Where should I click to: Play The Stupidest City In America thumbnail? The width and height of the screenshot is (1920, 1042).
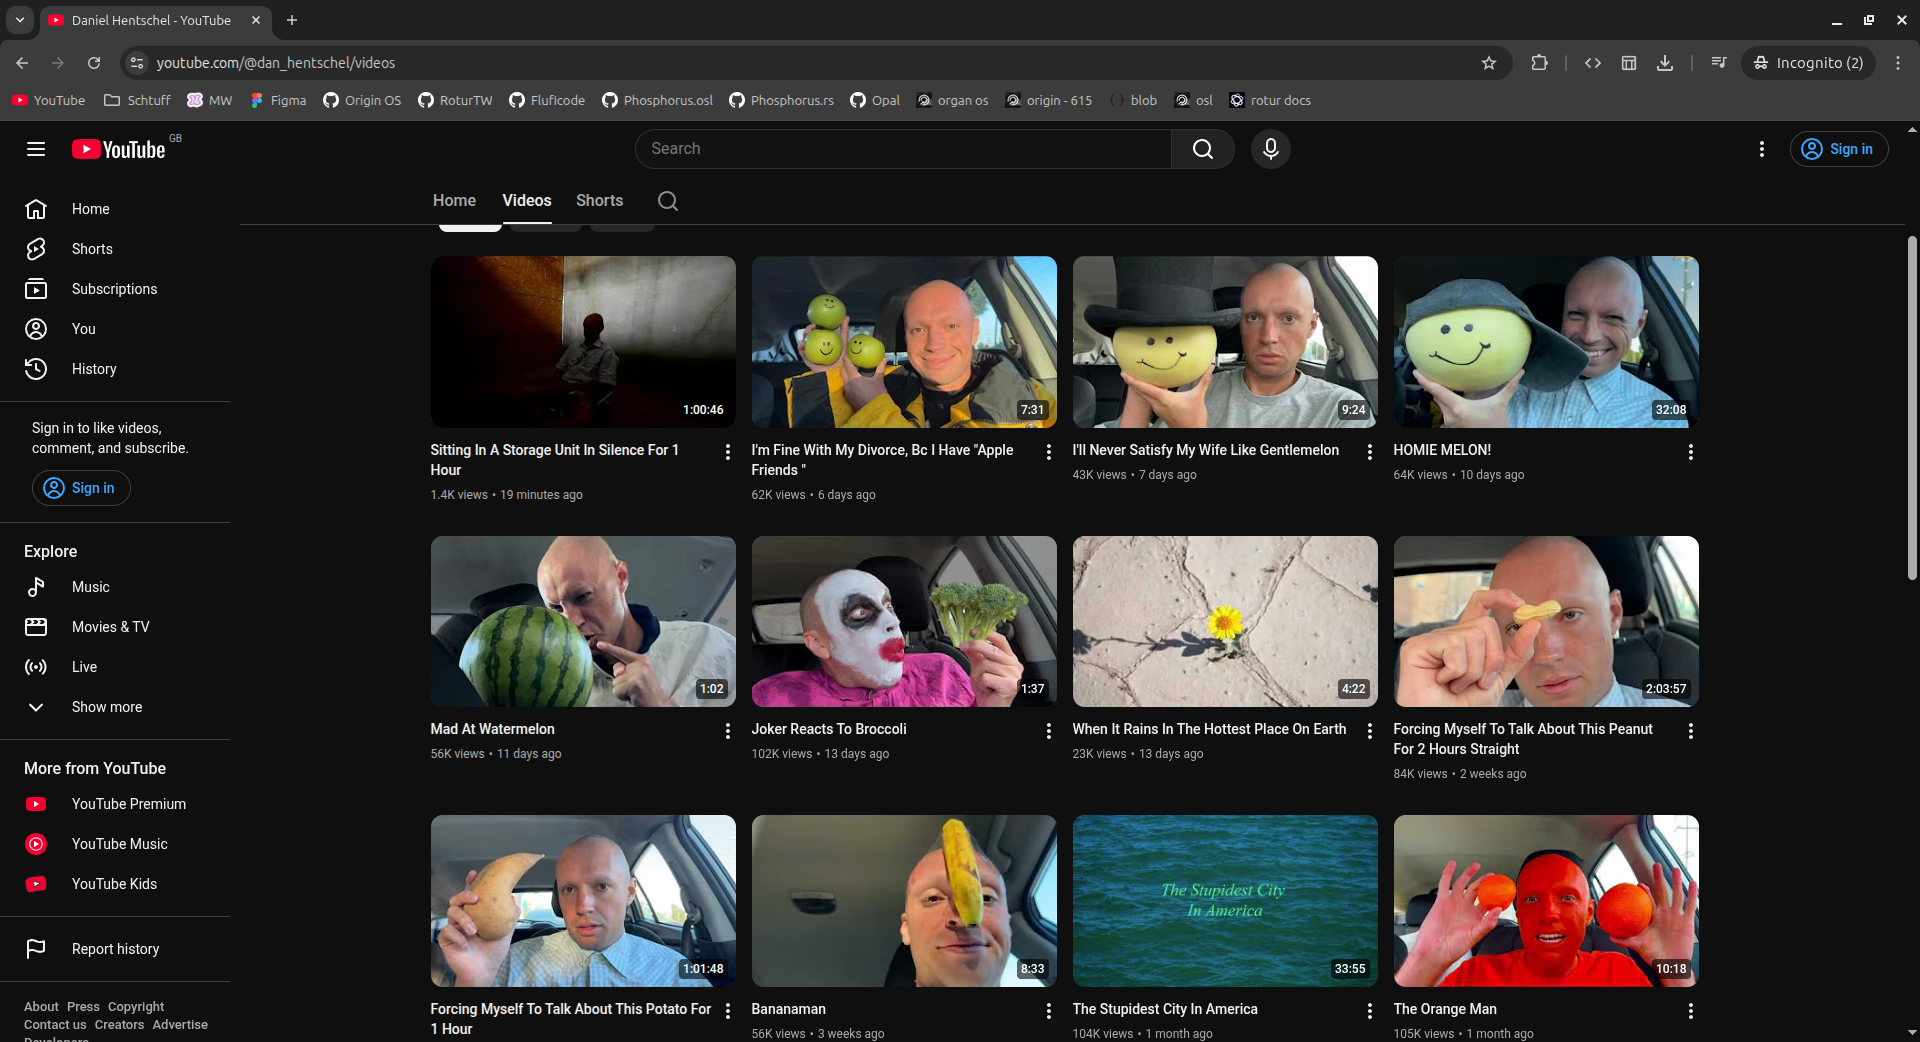1225,901
